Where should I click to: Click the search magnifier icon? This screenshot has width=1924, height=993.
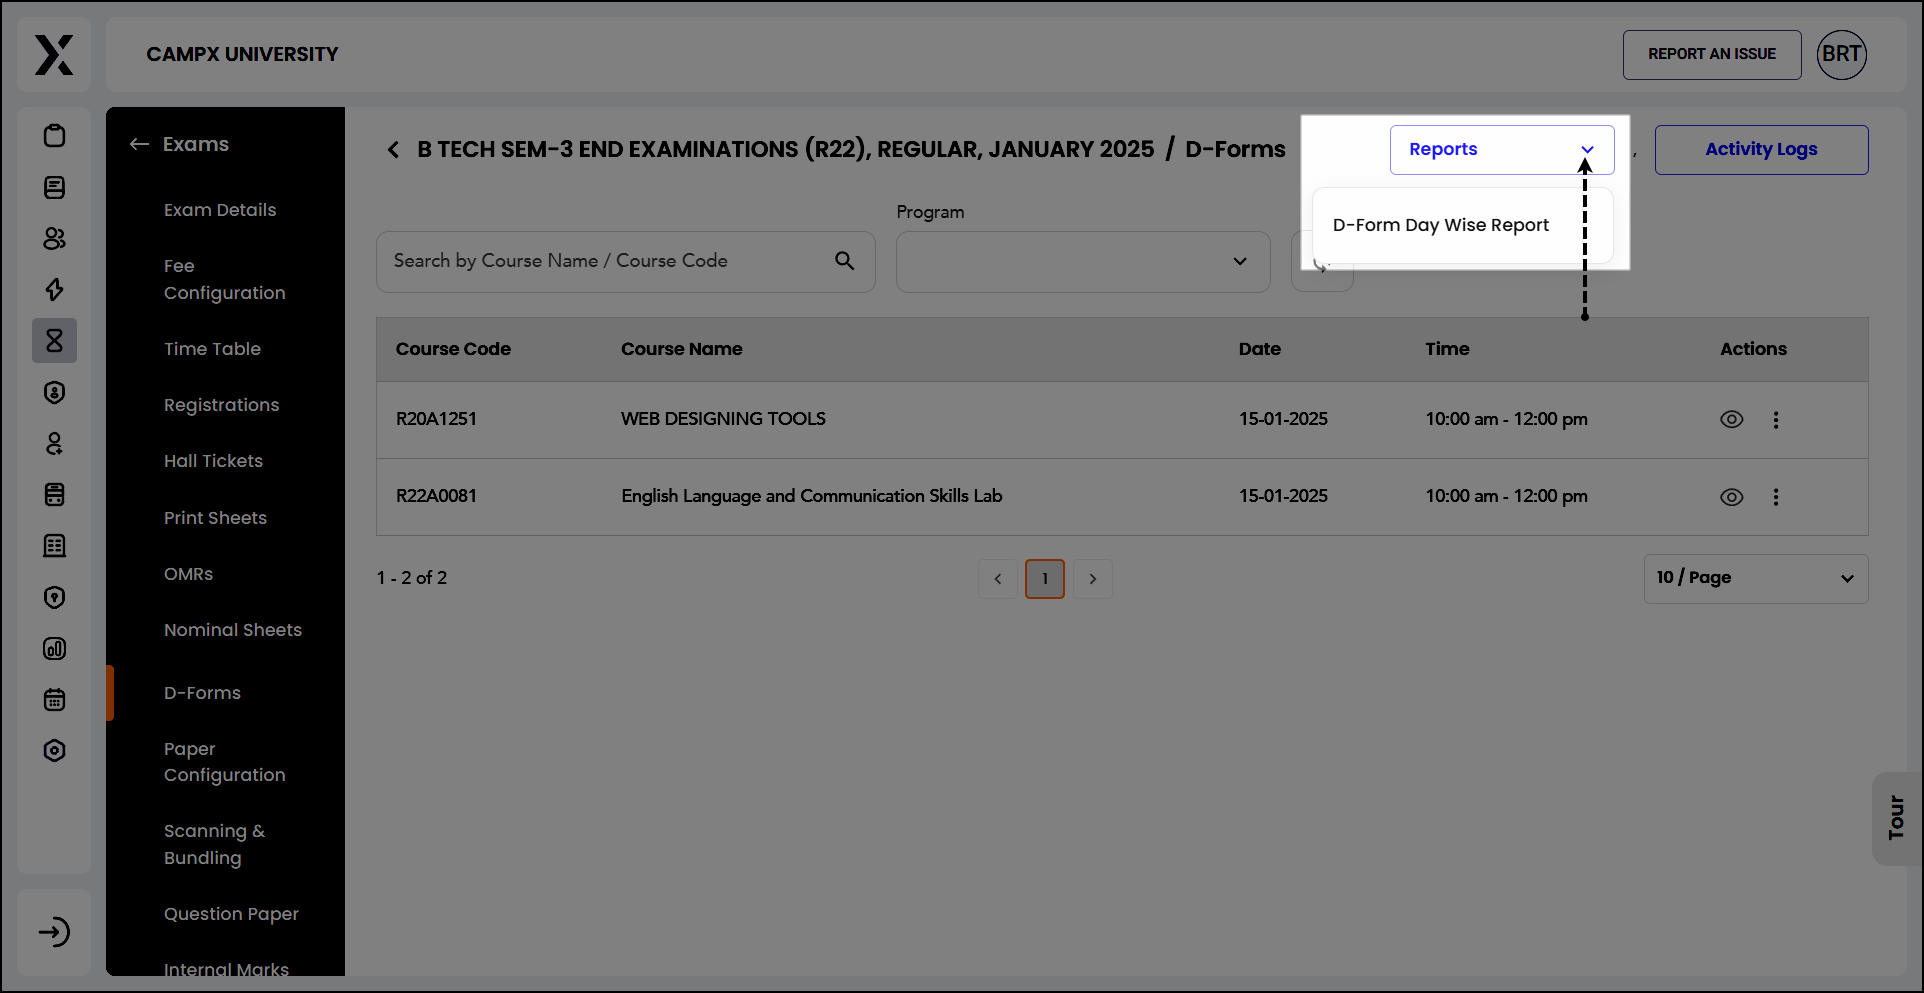coord(845,261)
